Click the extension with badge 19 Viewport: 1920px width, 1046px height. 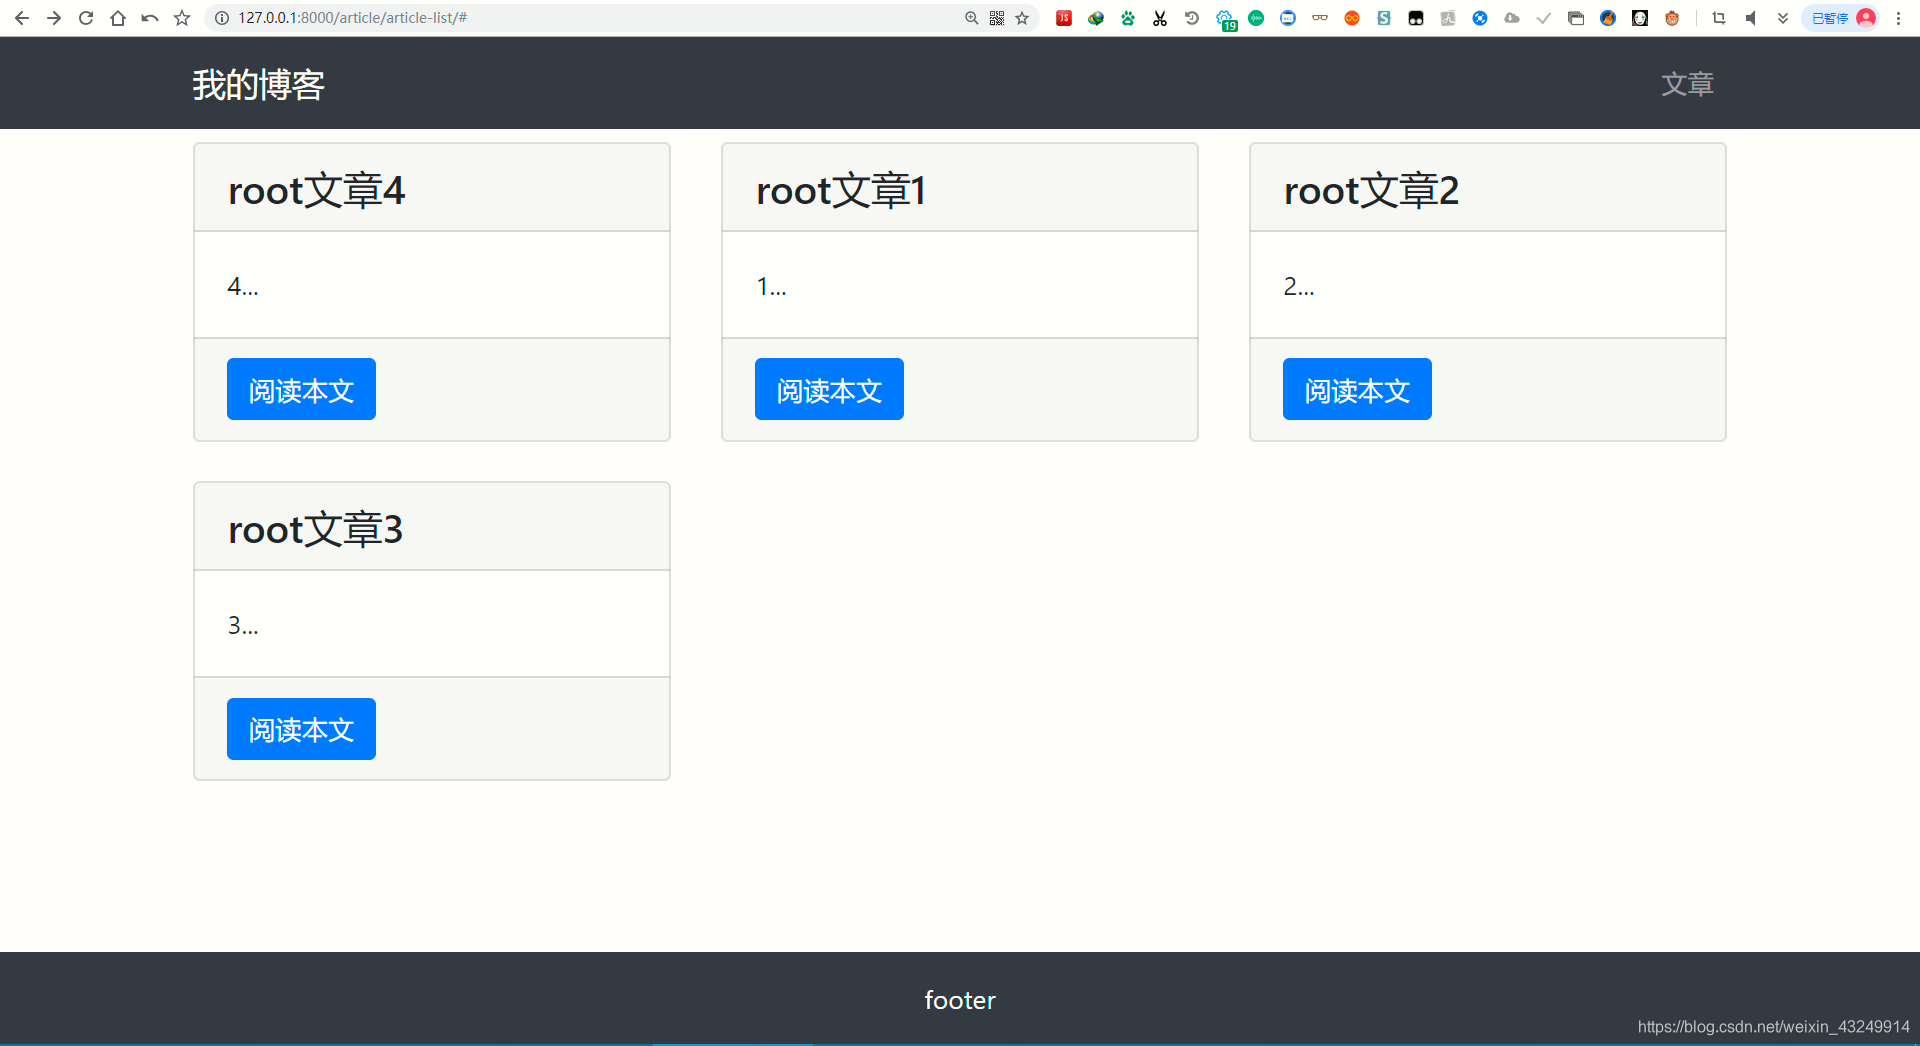(x=1226, y=20)
